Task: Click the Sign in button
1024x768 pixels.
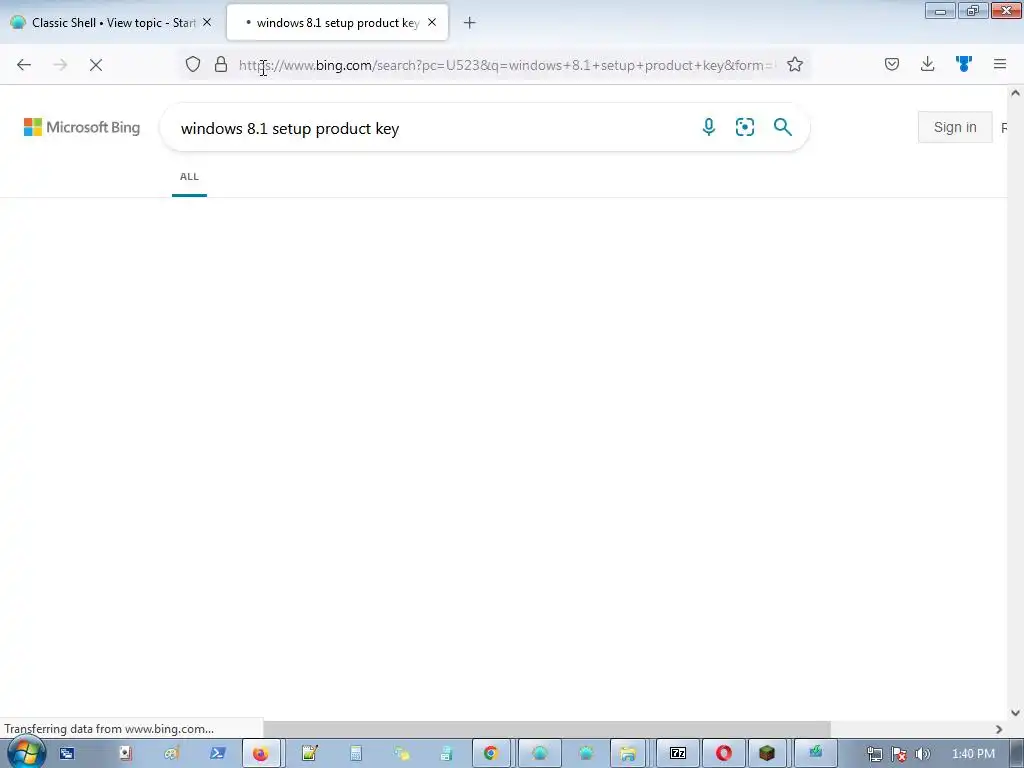Action: (955, 127)
